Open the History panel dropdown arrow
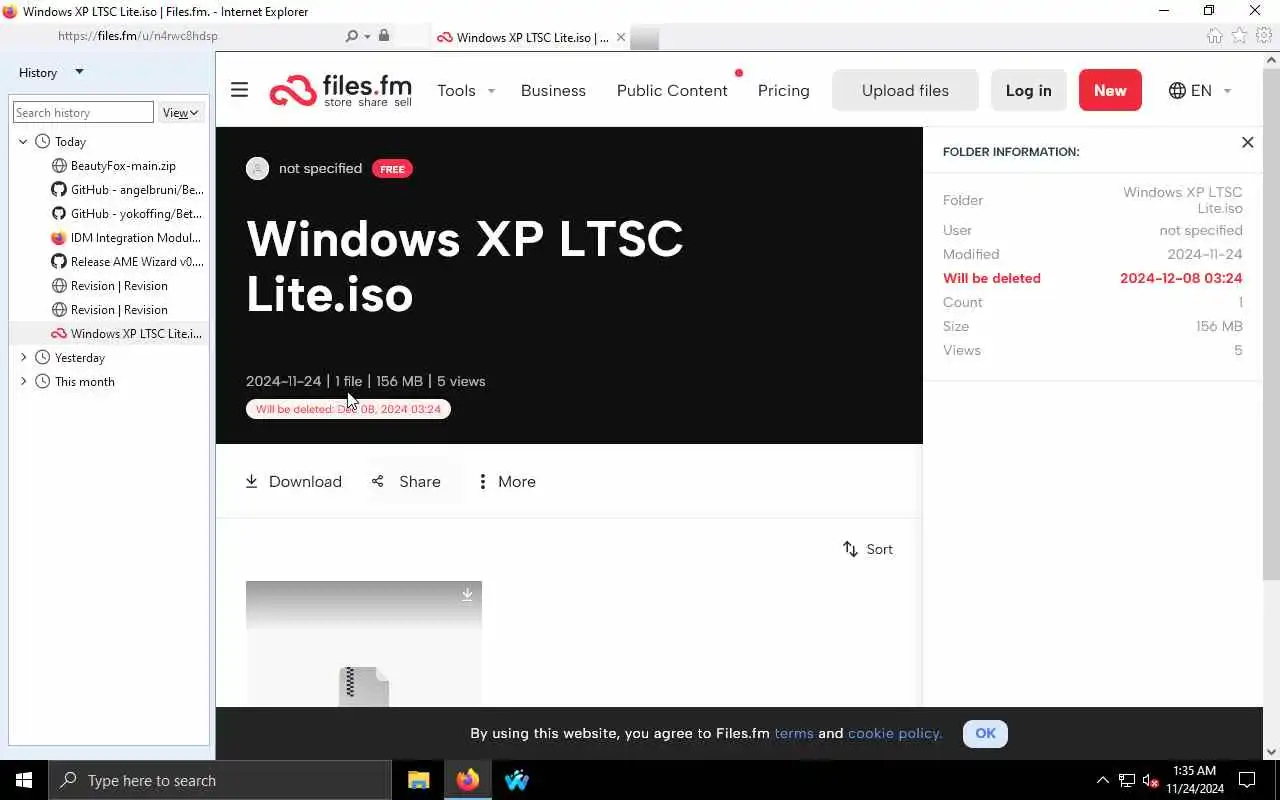The height and width of the screenshot is (800, 1280). (79, 72)
